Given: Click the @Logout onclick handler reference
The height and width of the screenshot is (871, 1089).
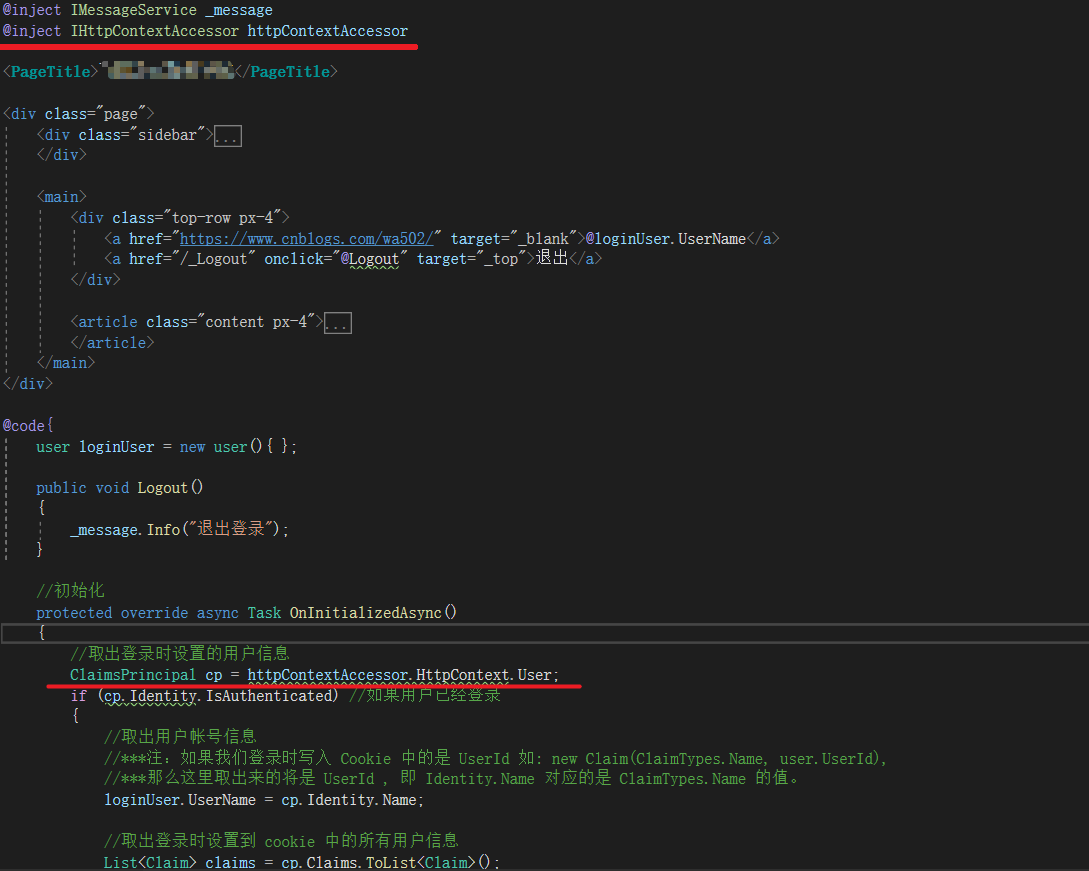Looking at the screenshot, I should click(x=369, y=259).
